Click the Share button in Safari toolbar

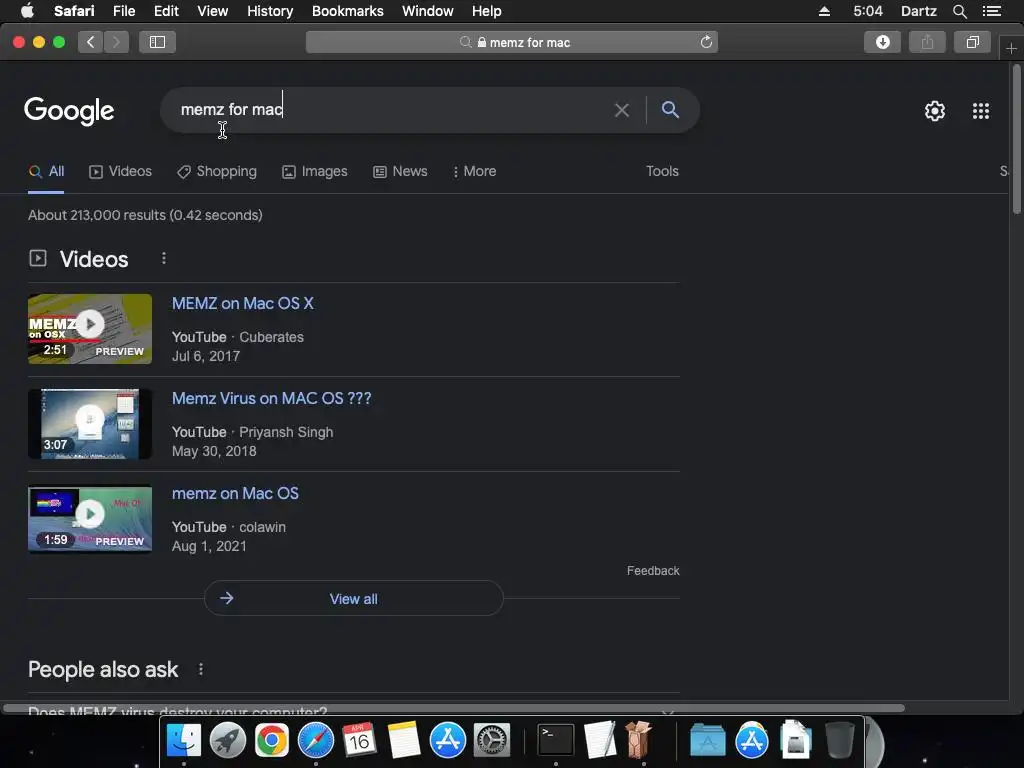coord(927,42)
